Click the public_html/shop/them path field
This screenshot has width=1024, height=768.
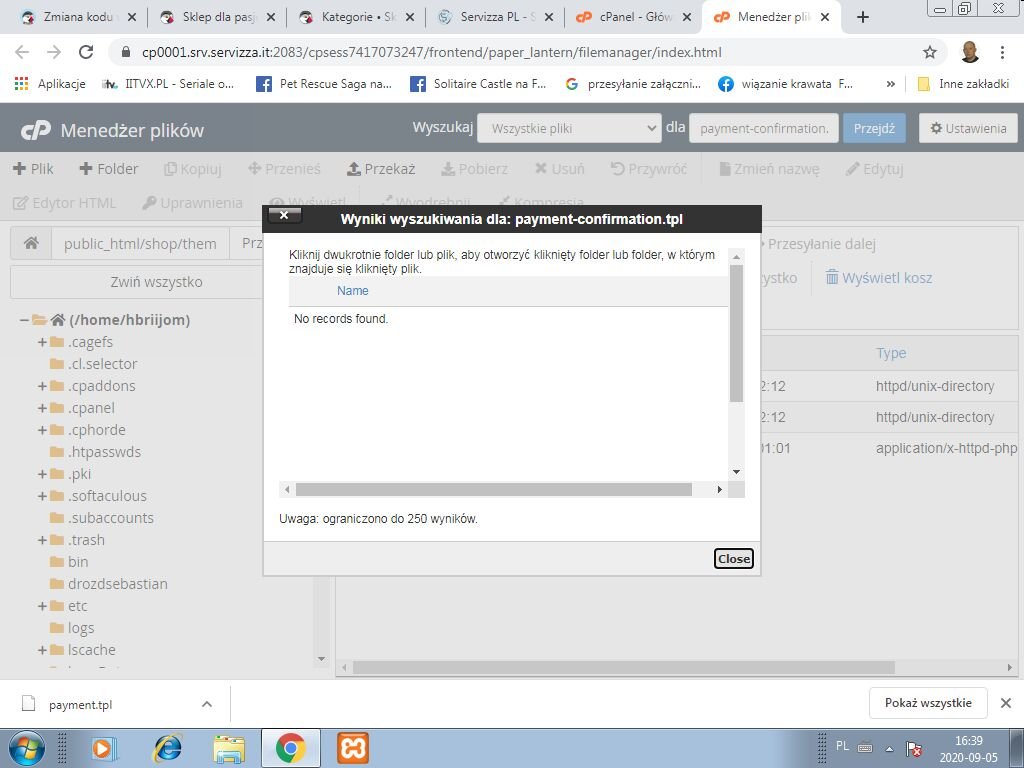tap(140, 244)
